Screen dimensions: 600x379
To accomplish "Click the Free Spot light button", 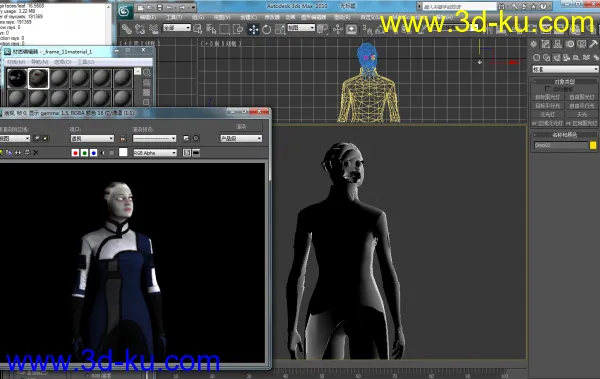I will click(581, 97).
